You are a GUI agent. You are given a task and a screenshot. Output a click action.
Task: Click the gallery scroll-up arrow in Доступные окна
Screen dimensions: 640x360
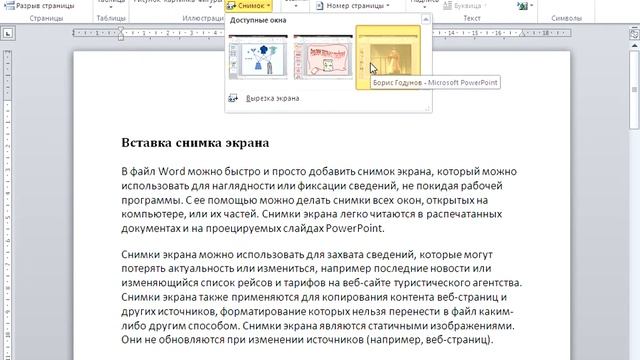(x=426, y=19)
